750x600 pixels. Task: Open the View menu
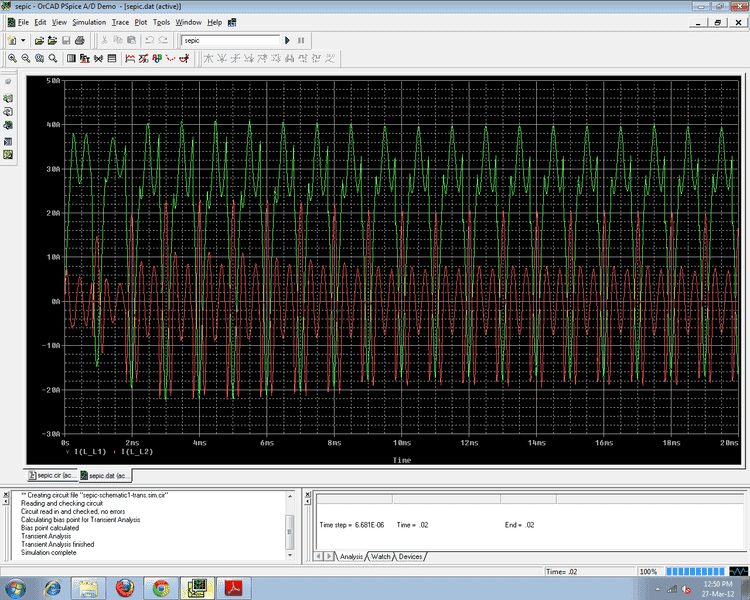[59, 22]
